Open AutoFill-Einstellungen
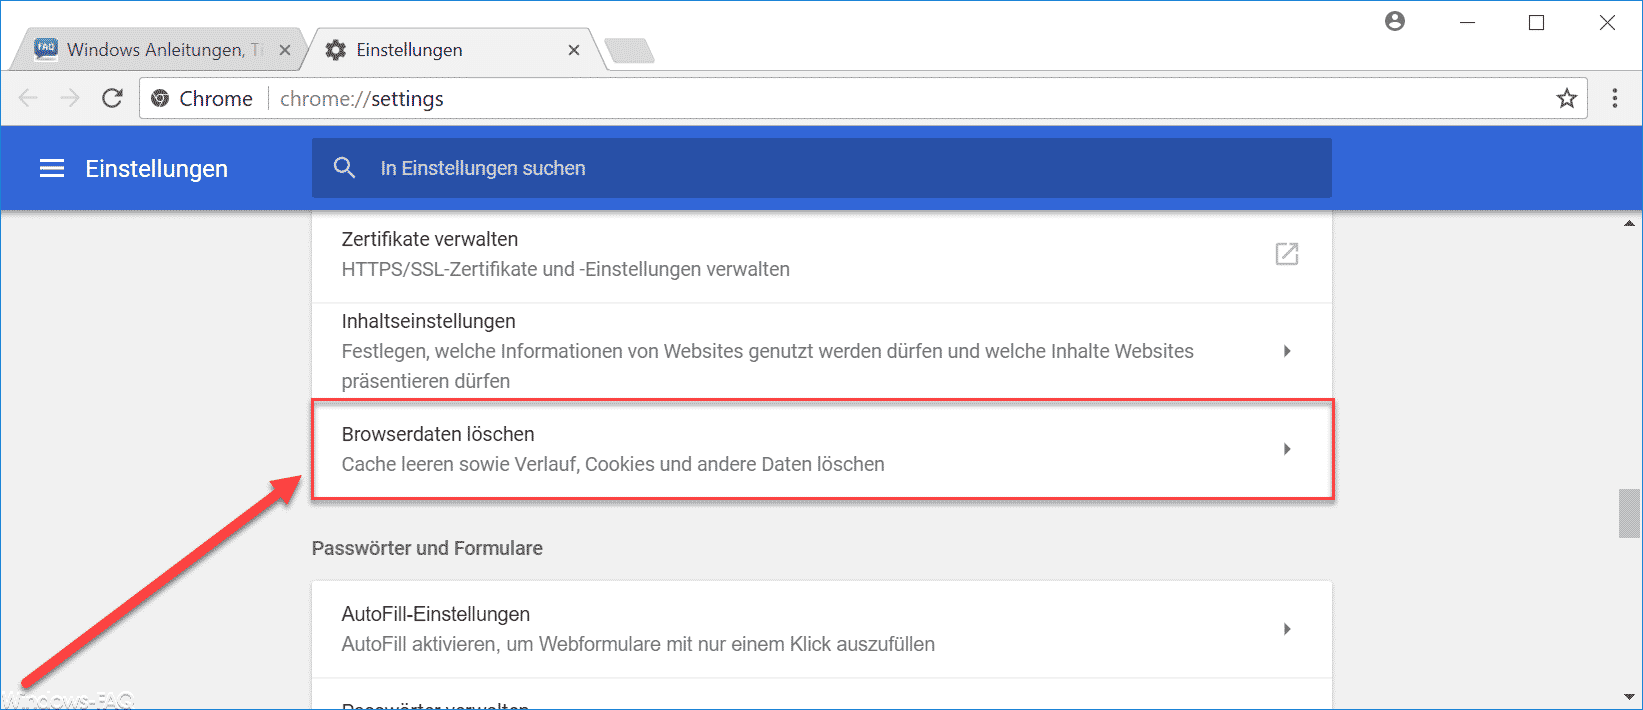The width and height of the screenshot is (1643, 710). (x=822, y=629)
